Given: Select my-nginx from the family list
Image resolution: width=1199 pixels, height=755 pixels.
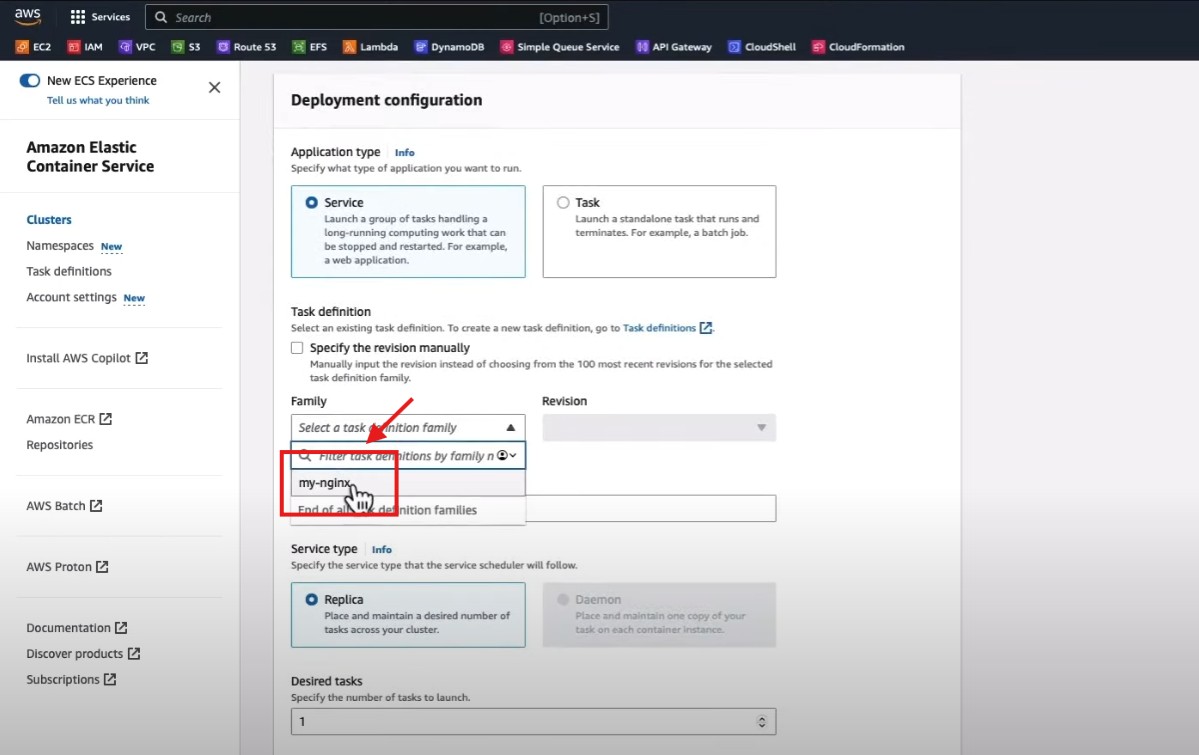Looking at the screenshot, I should 325,483.
